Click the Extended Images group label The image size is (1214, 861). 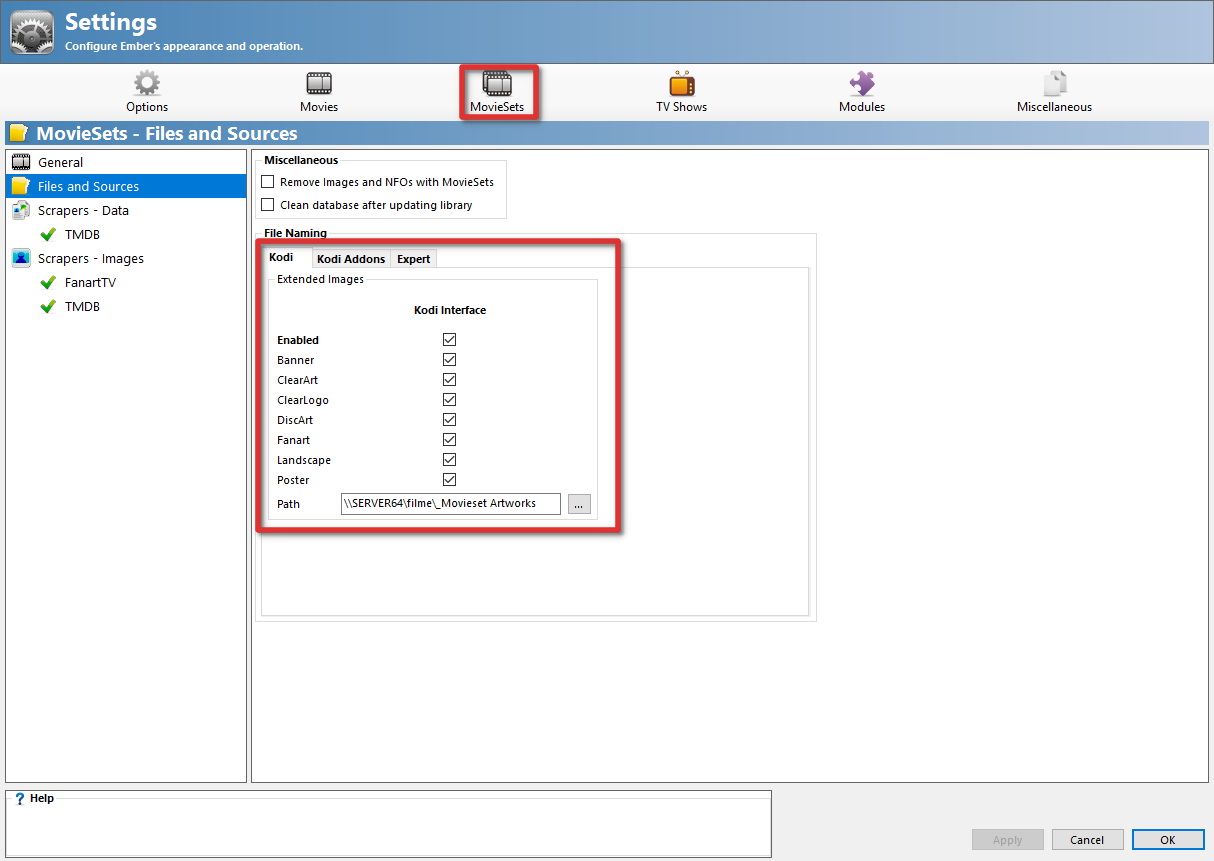[x=320, y=279]
